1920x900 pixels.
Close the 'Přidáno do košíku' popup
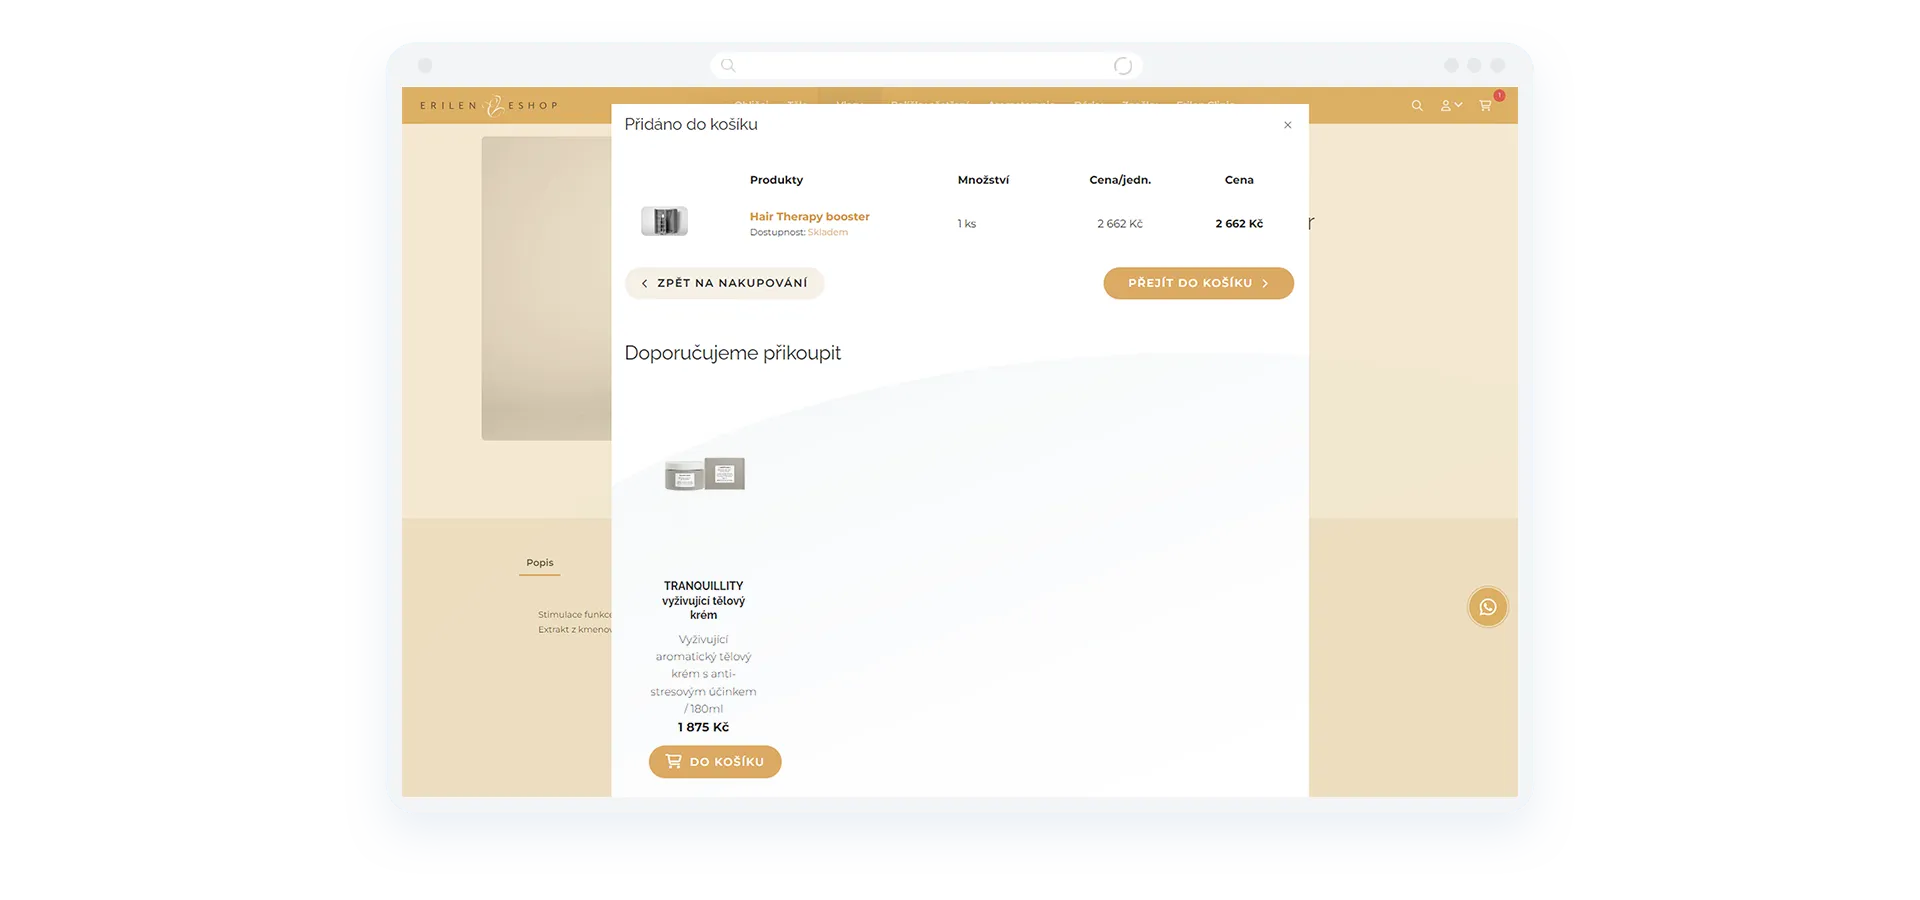coord(1287,125)
